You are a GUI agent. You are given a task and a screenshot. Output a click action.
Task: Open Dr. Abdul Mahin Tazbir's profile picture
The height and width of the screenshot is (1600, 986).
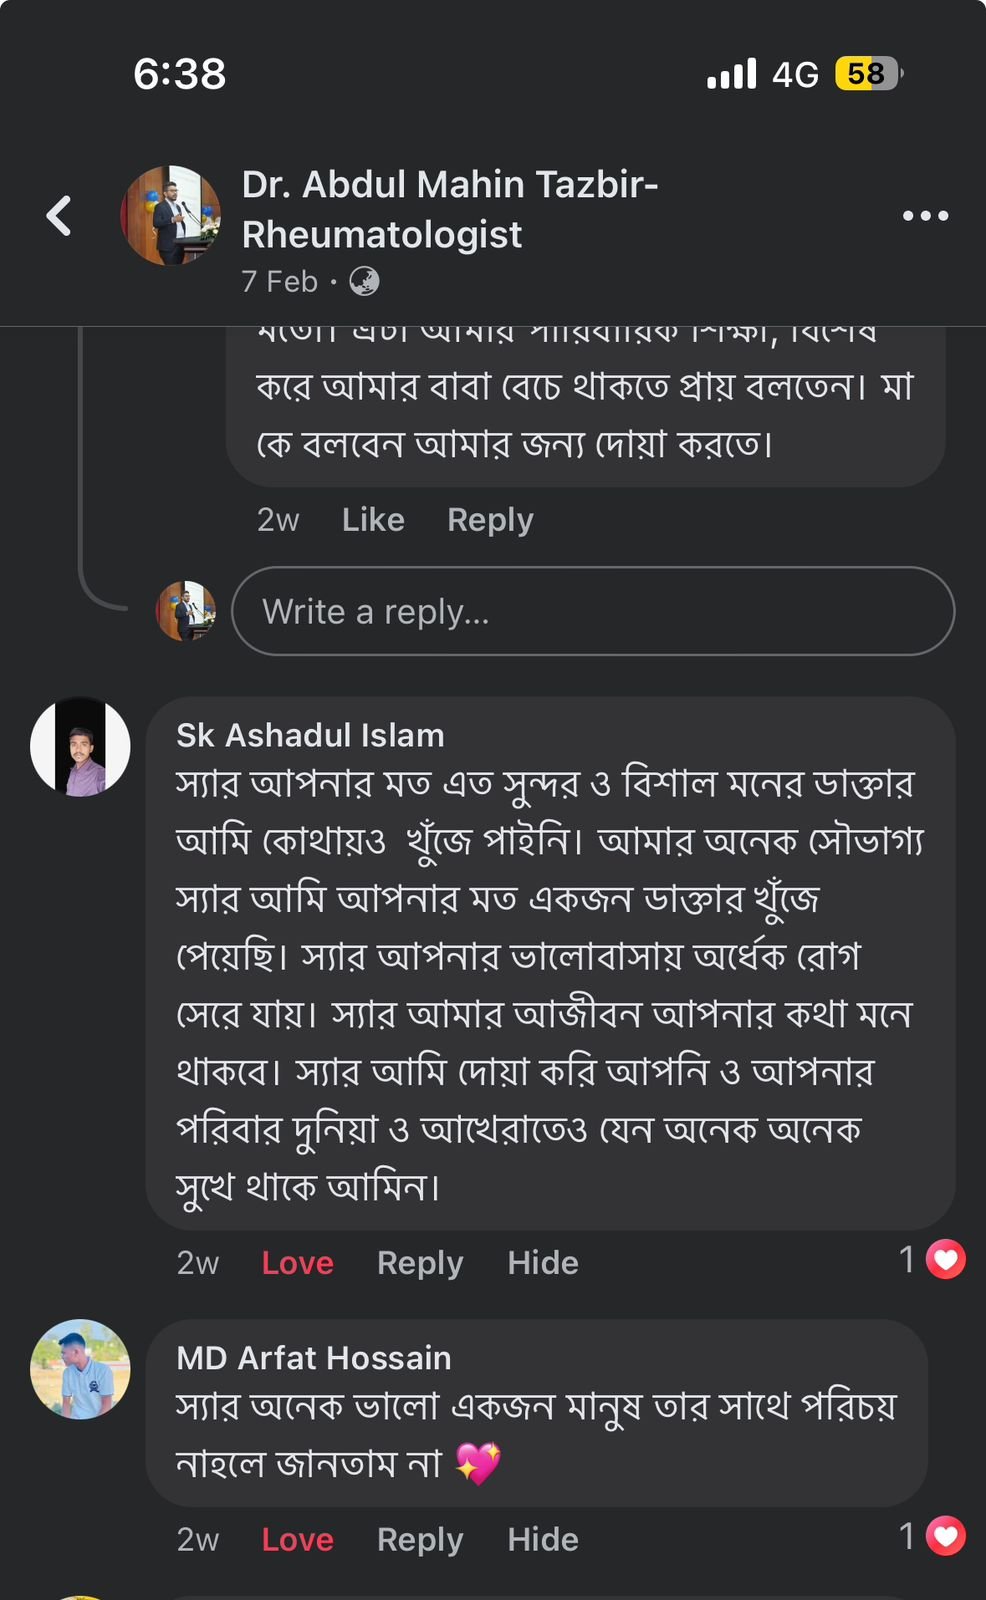[x=171, y=215]
